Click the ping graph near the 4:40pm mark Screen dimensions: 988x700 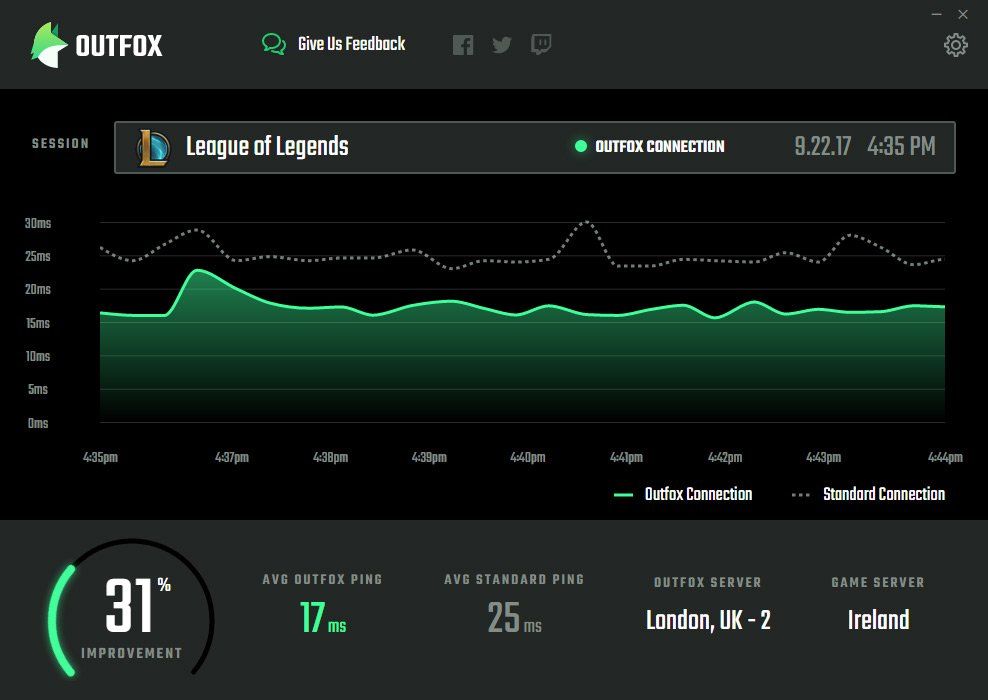click(528, 310)
